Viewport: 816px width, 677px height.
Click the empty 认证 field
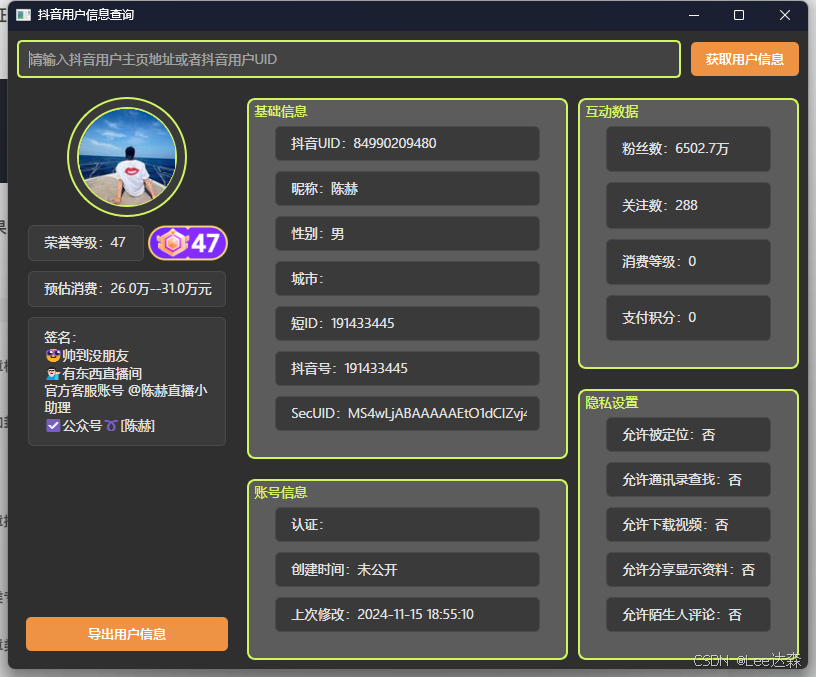pyautogui.click(x=407, y=525)
